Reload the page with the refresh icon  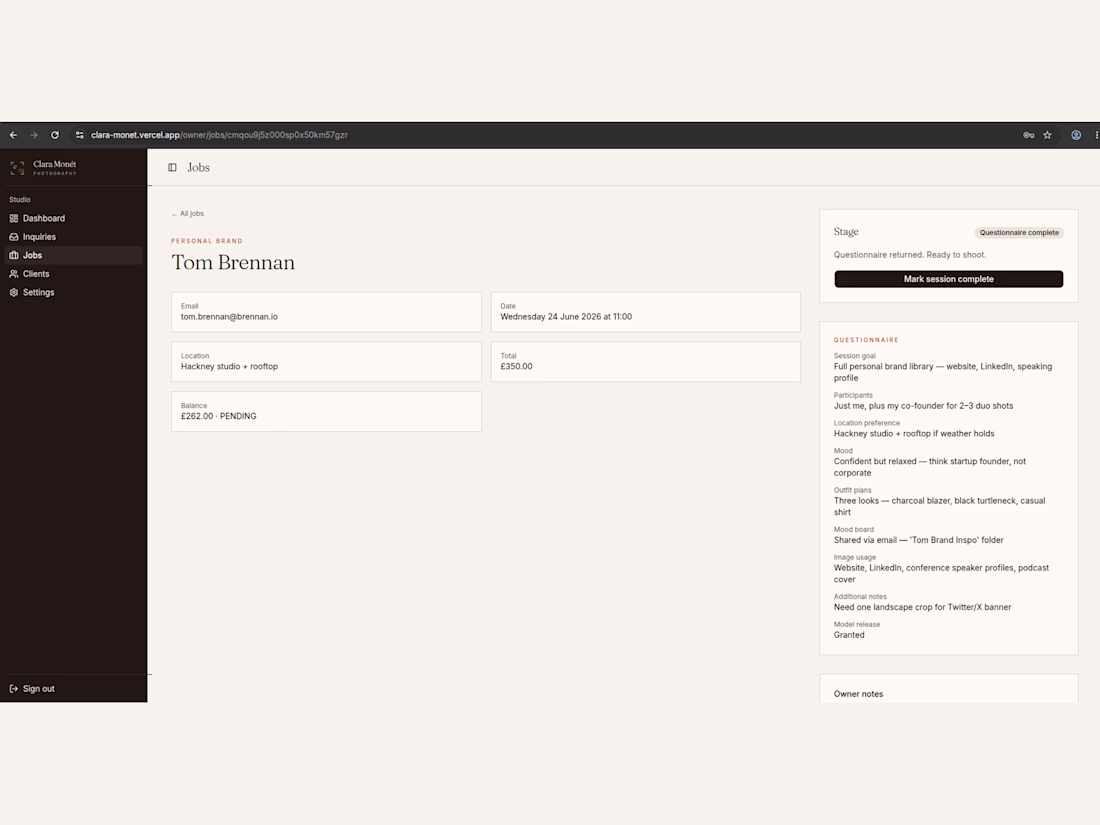click(x=55, y=135)
